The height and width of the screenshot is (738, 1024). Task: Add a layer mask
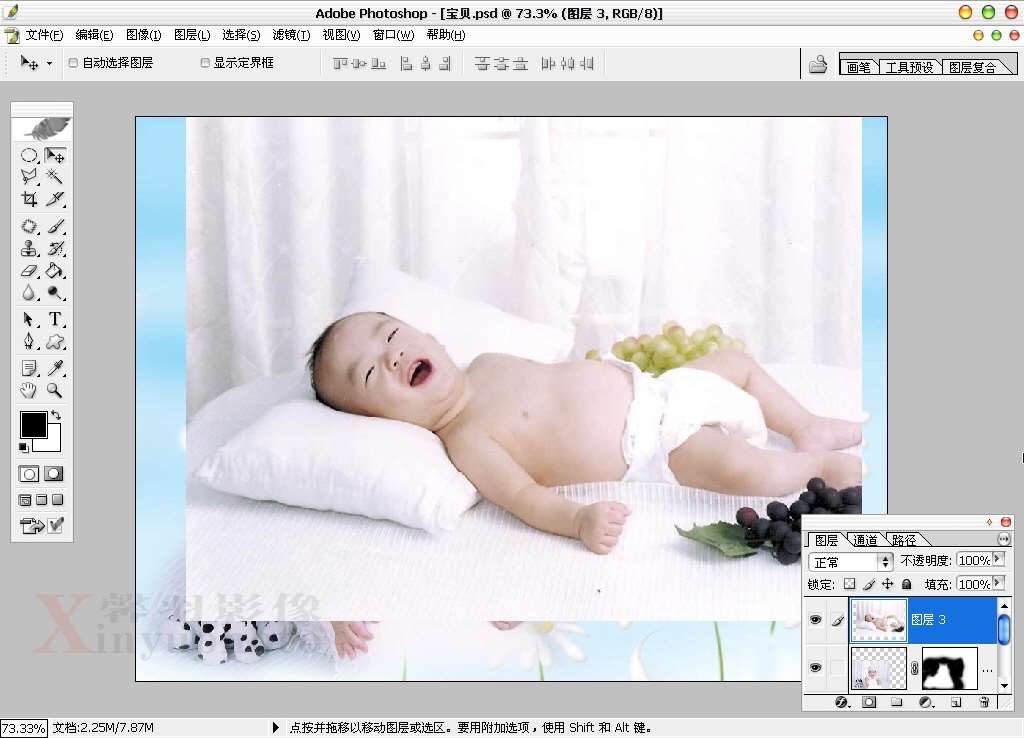pos(869,702)
